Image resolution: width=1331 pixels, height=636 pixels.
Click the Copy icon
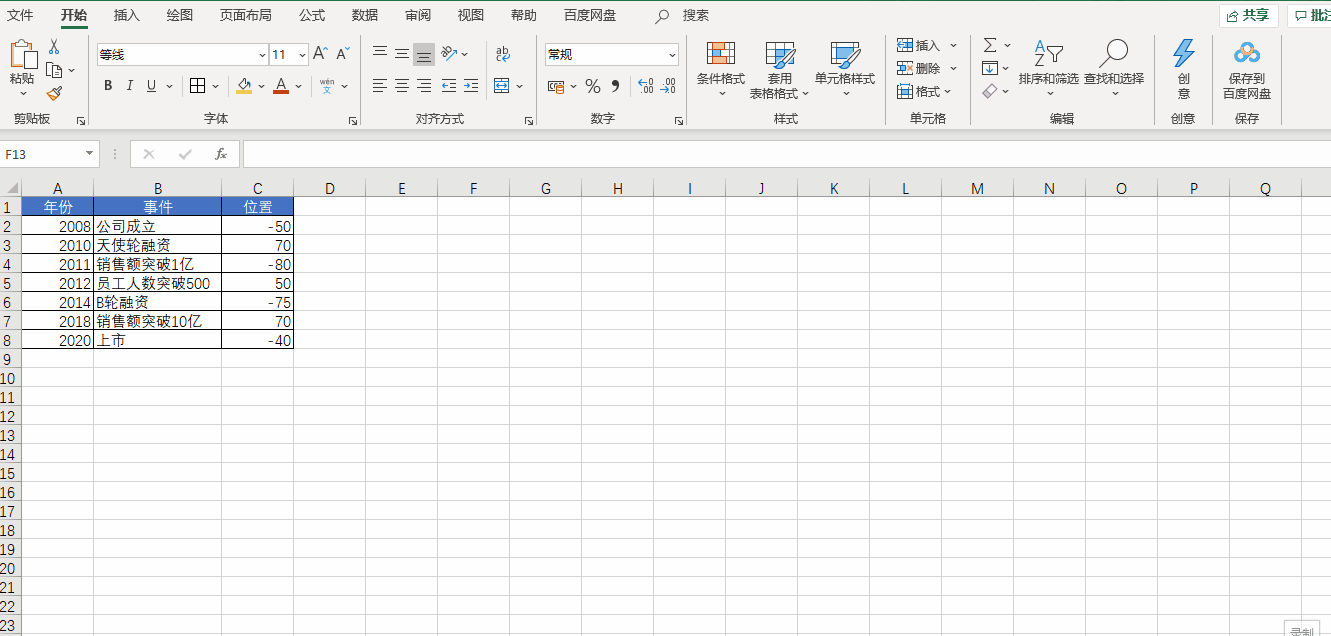click(55, 70)
